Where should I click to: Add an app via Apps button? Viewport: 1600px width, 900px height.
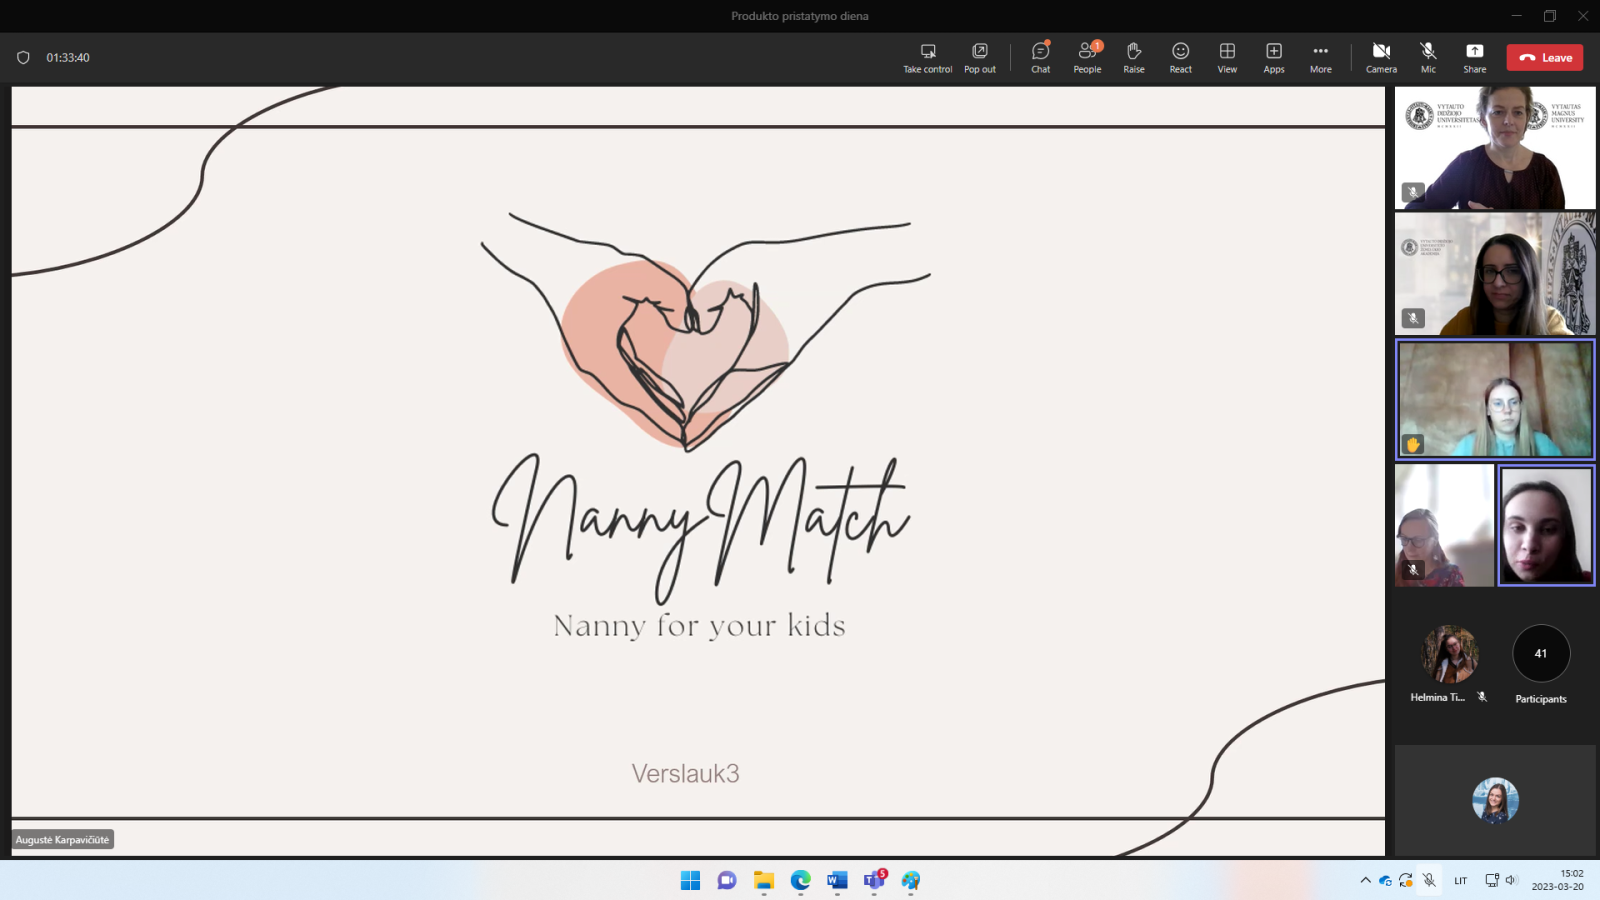(x=1273, y=57)
